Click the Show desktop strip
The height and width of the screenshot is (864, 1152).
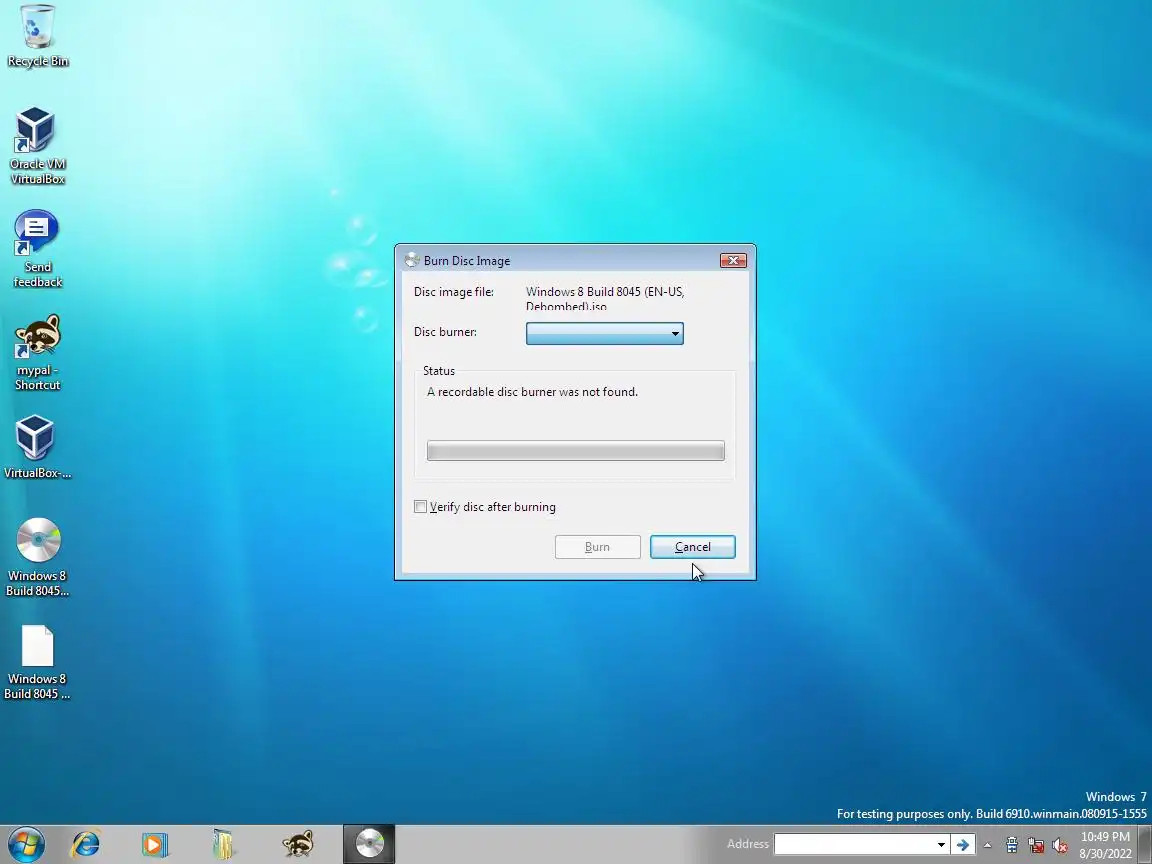pyautogui.click(x=1145, y=844)
